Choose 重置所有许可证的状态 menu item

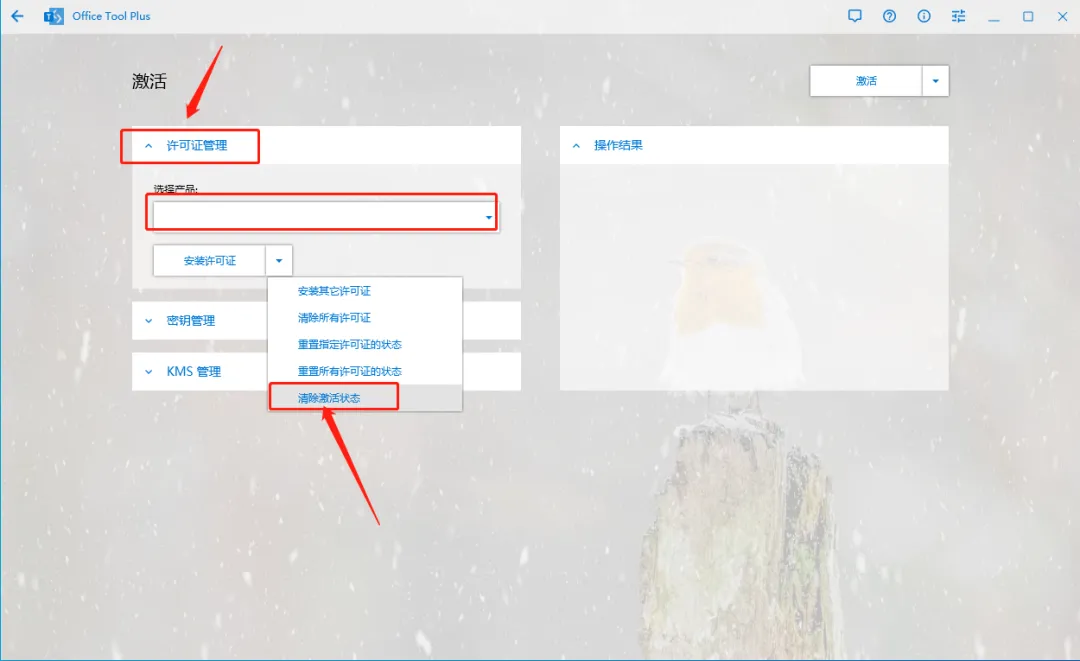[365, 371]
